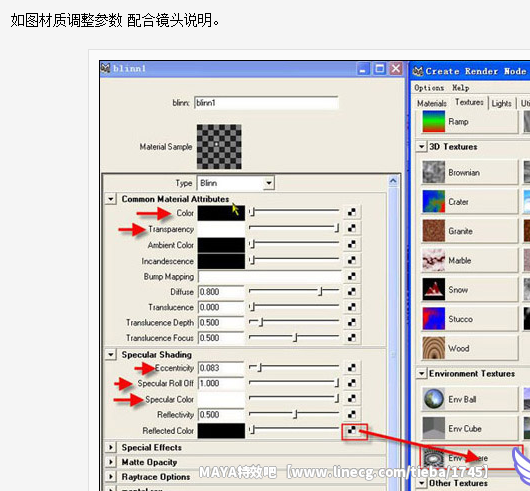530x491 pixels.
Task: Select the Brownian 3D texture icon
Action: coord(434,172)
